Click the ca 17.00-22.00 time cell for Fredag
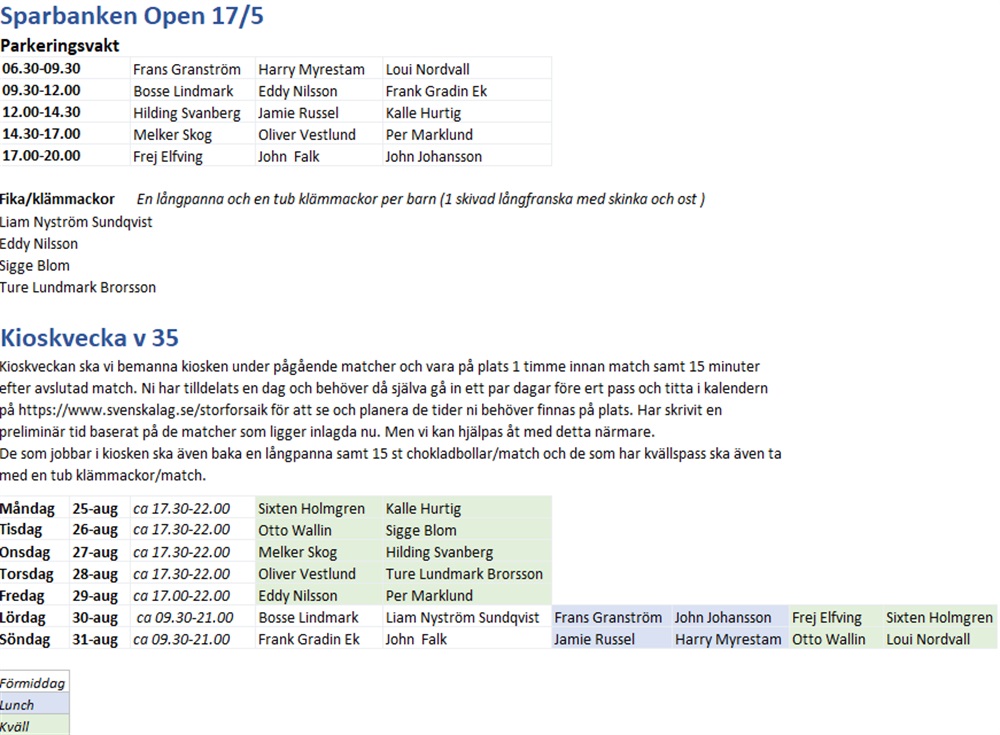 (181, 595)
